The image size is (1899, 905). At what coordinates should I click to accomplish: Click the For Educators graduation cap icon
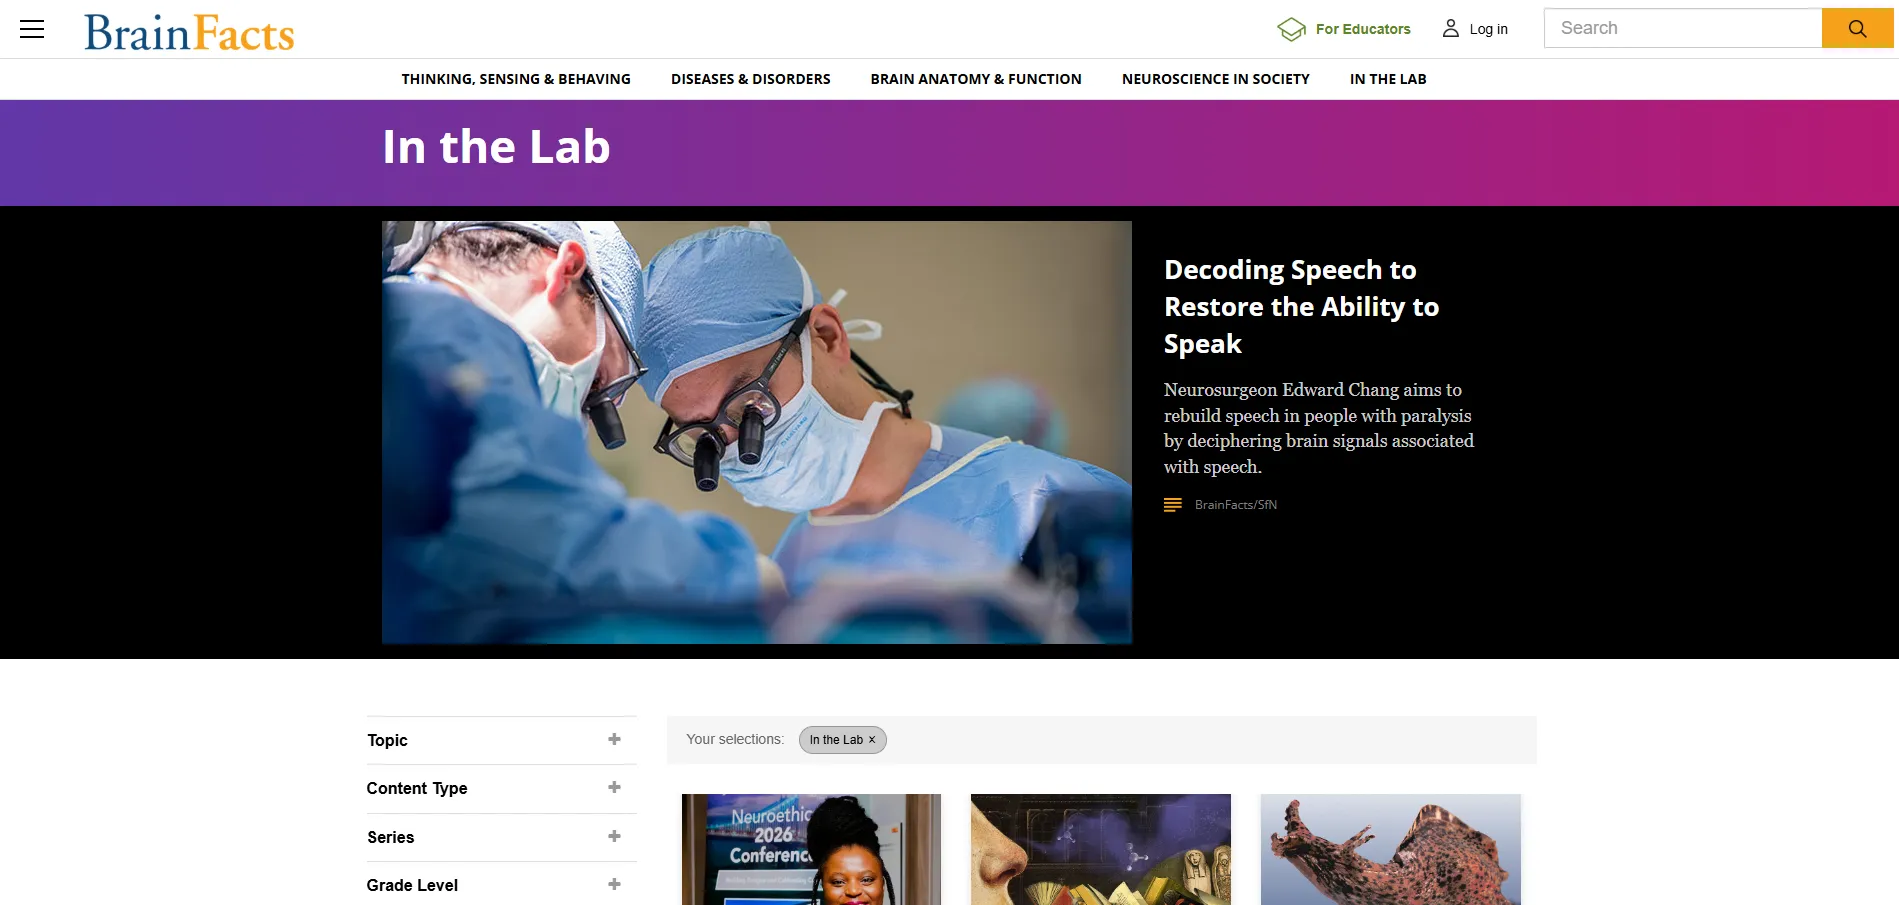pyautogui.click(x=1291, y=29)
